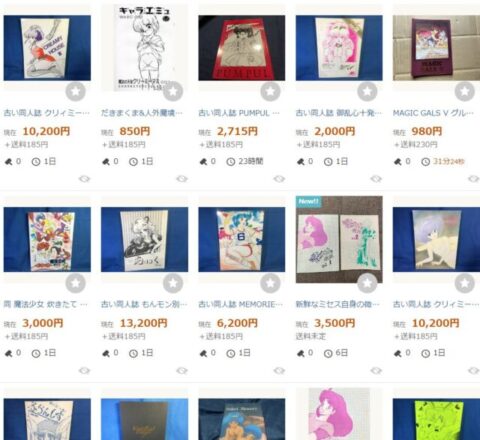Open the PUMPUL listing title link
The image size is (480, 440).
239,113
